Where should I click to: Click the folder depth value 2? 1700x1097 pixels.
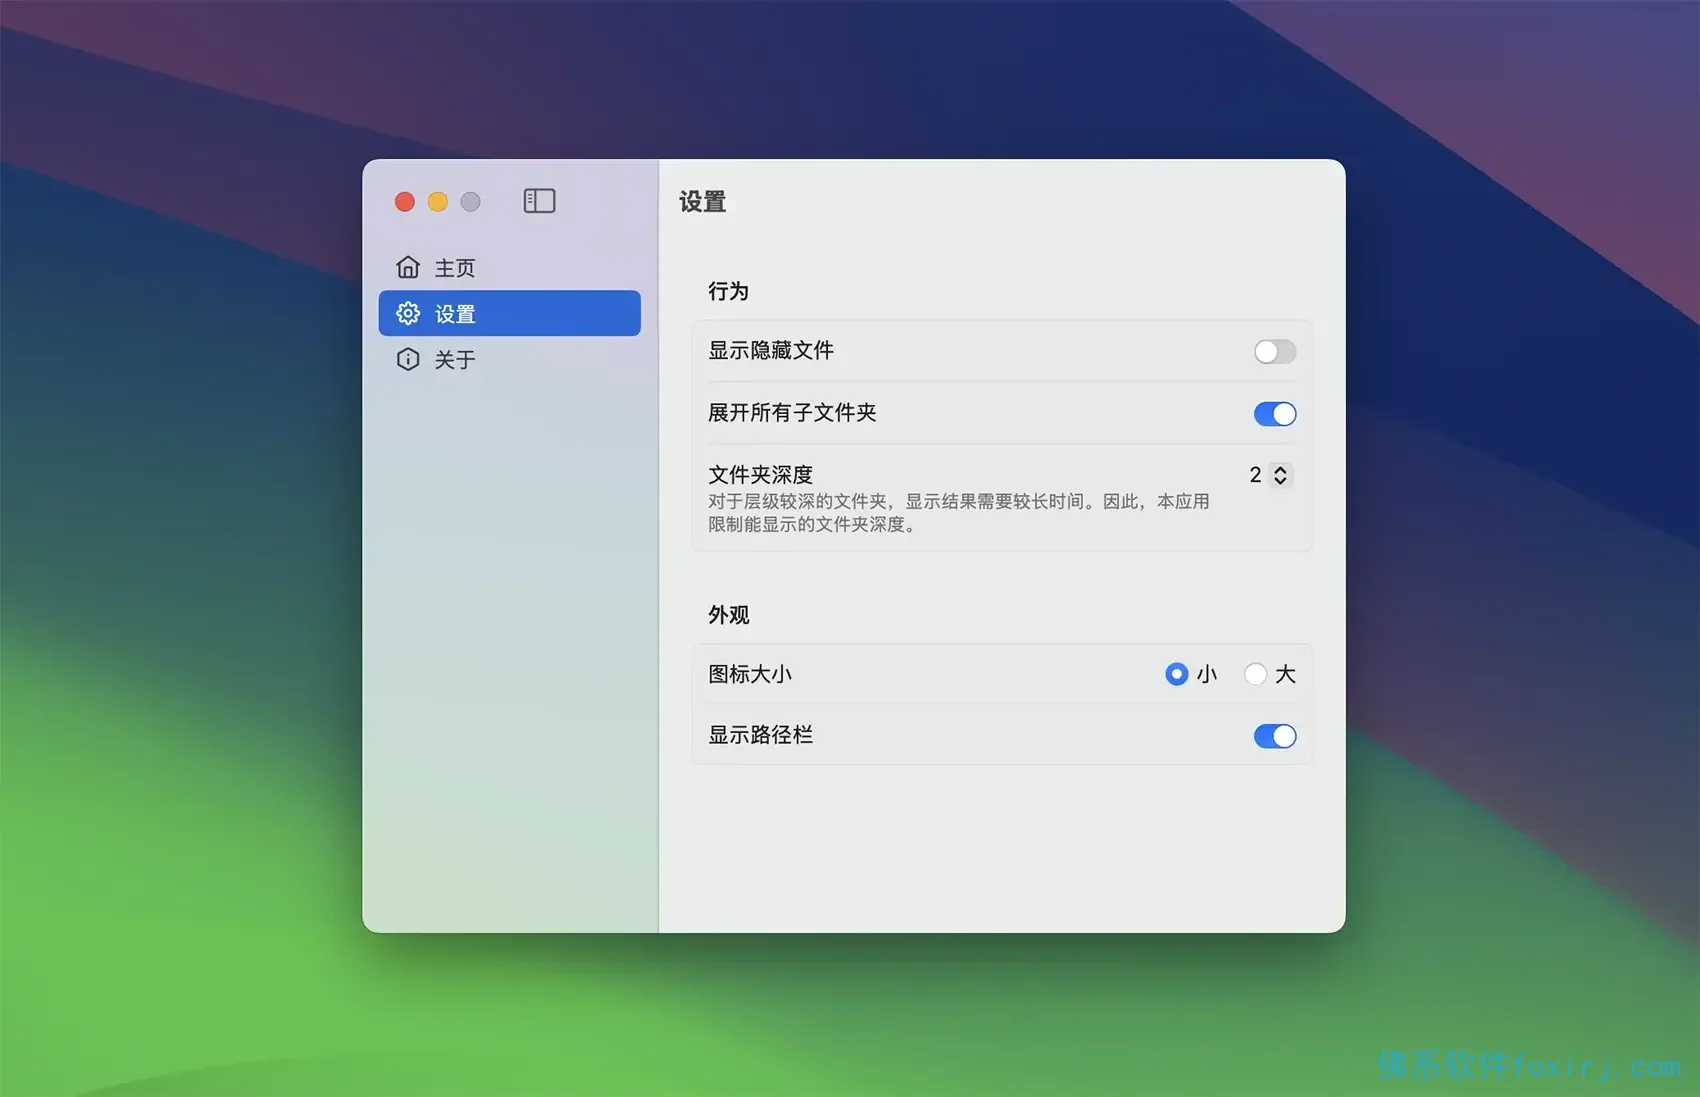point(1255,475)
